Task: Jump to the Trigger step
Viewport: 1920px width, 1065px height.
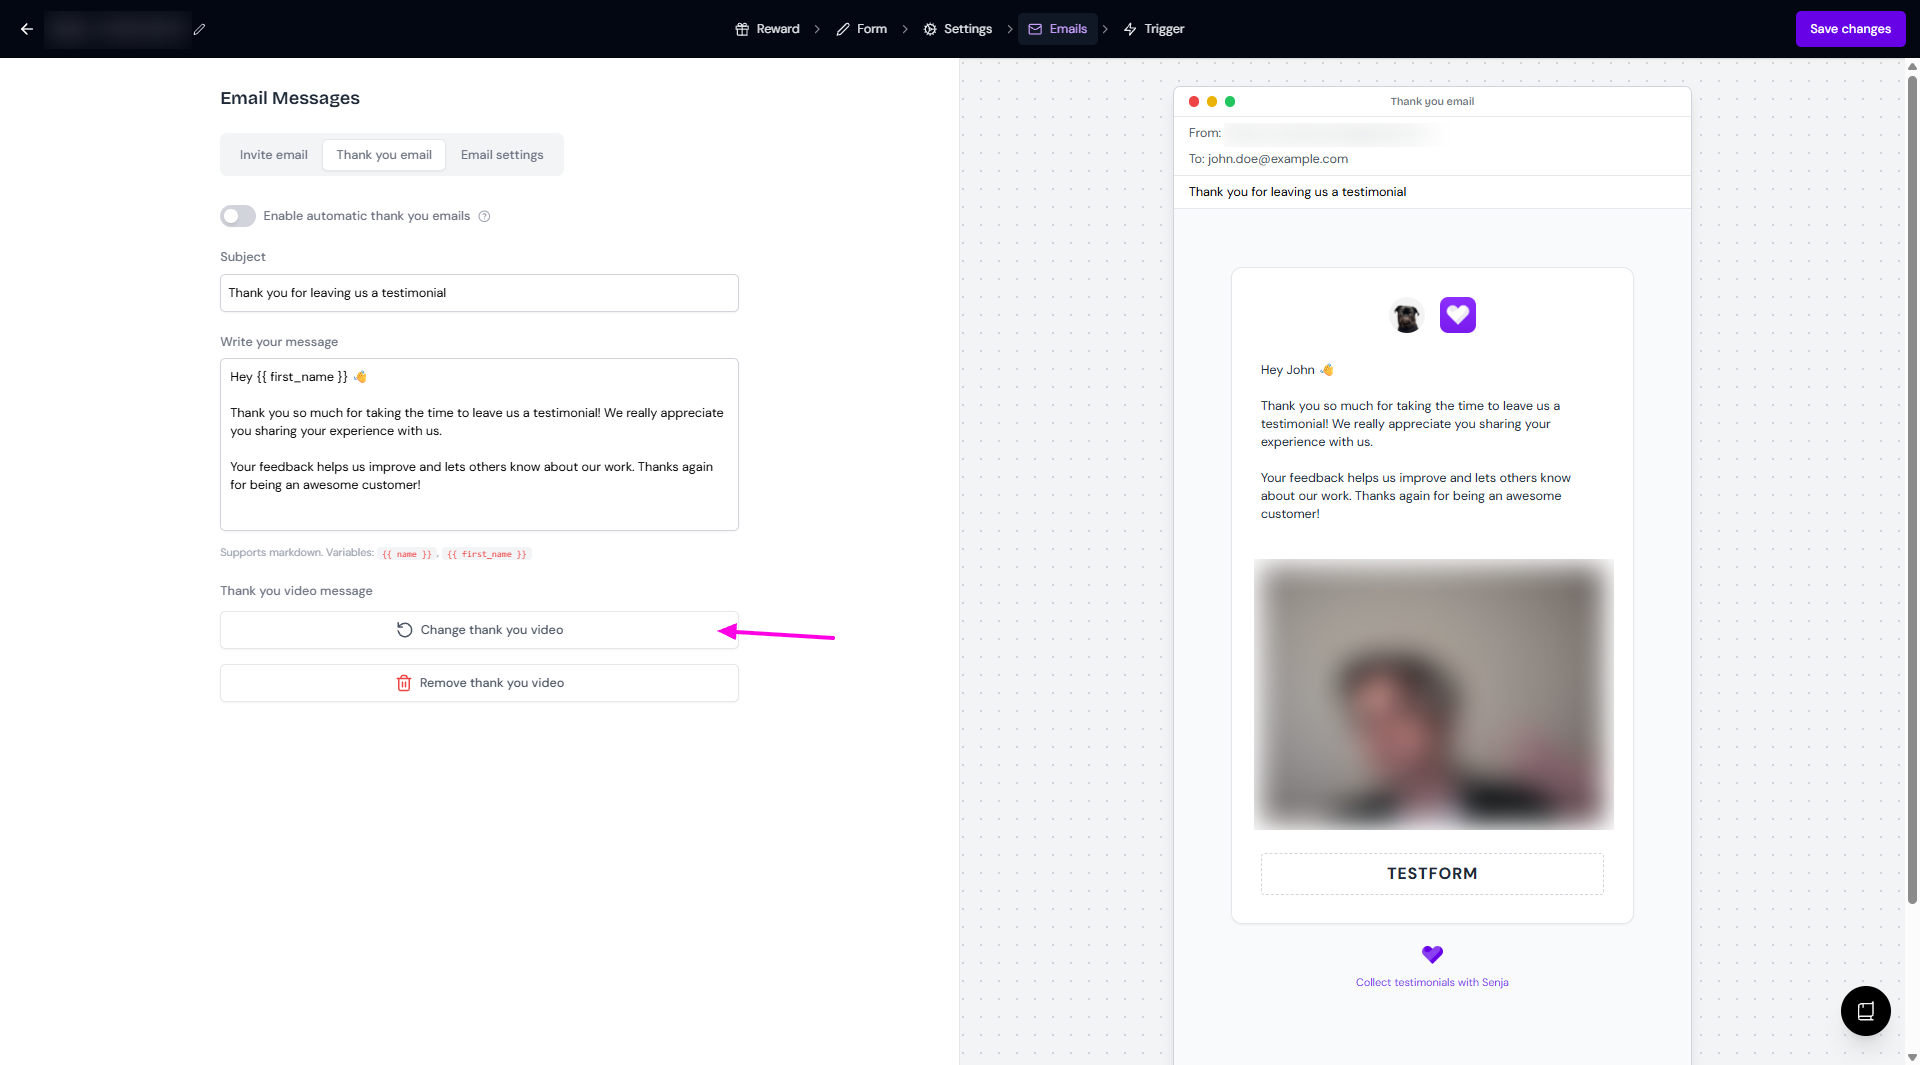Action: (1153, 29)
